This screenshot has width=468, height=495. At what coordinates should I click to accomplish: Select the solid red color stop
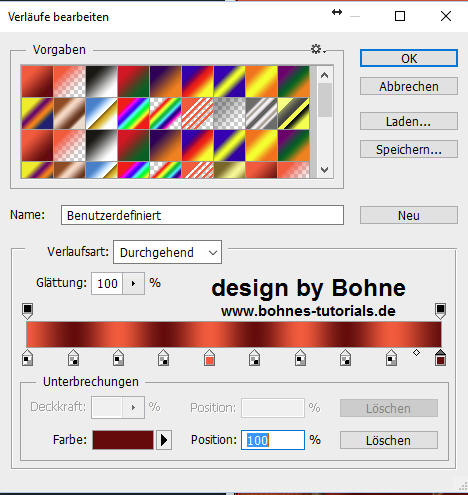209,358
